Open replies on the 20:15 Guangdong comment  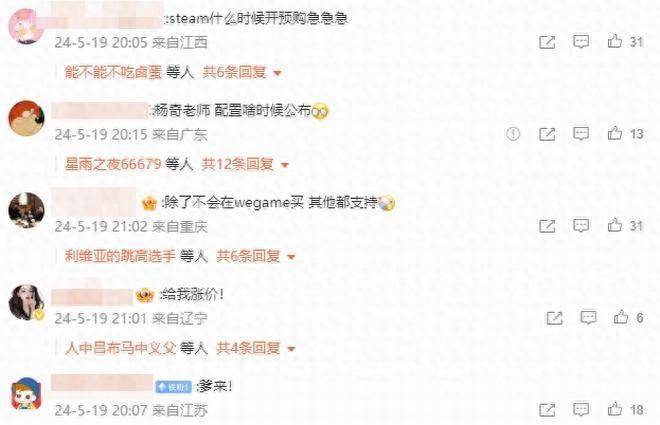click(x=581, y=134)
